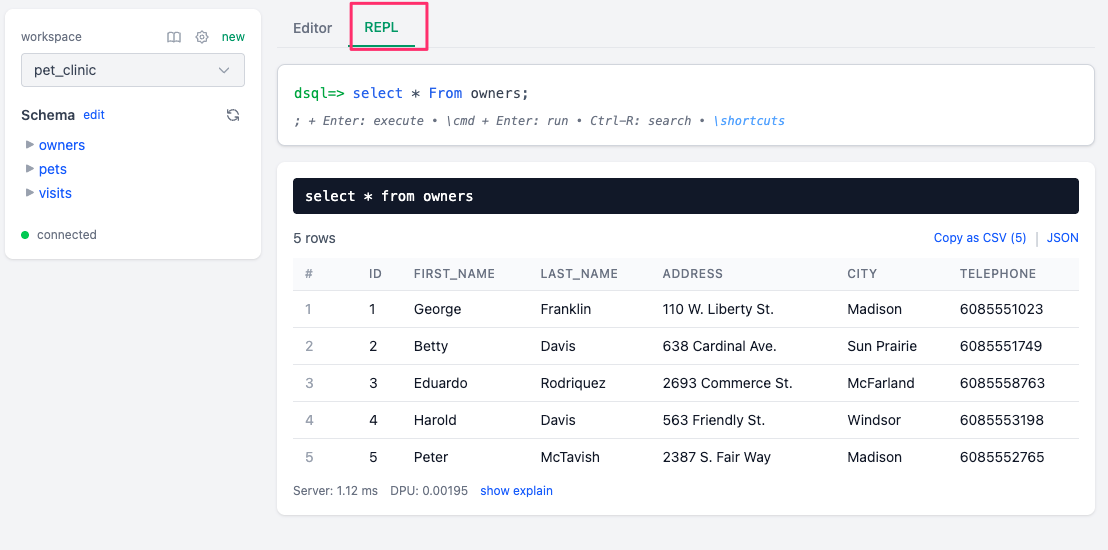Expand the owners table triangle
The image size is (1108, 550).
coord(30,145)
